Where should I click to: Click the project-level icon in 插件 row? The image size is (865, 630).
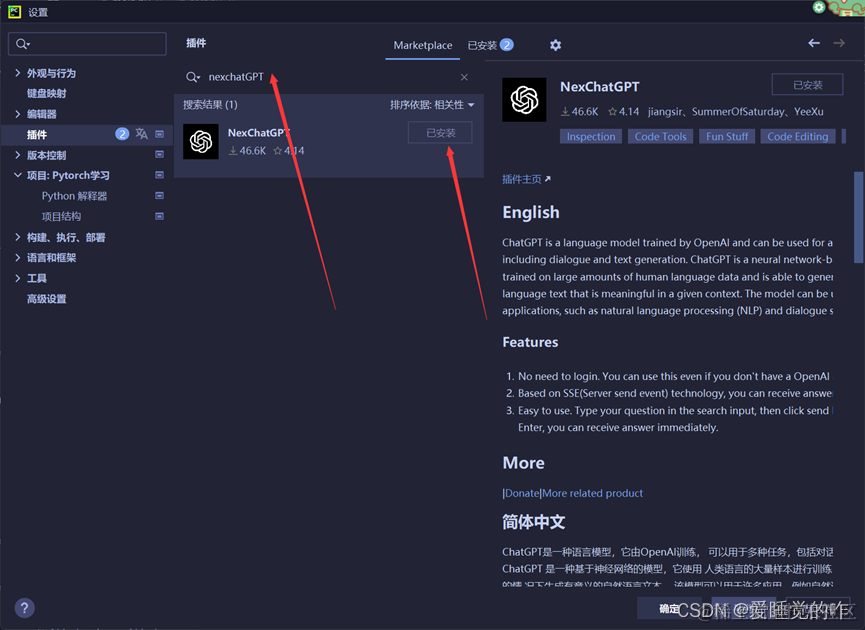pyautogui.click(x=159, y=134)
